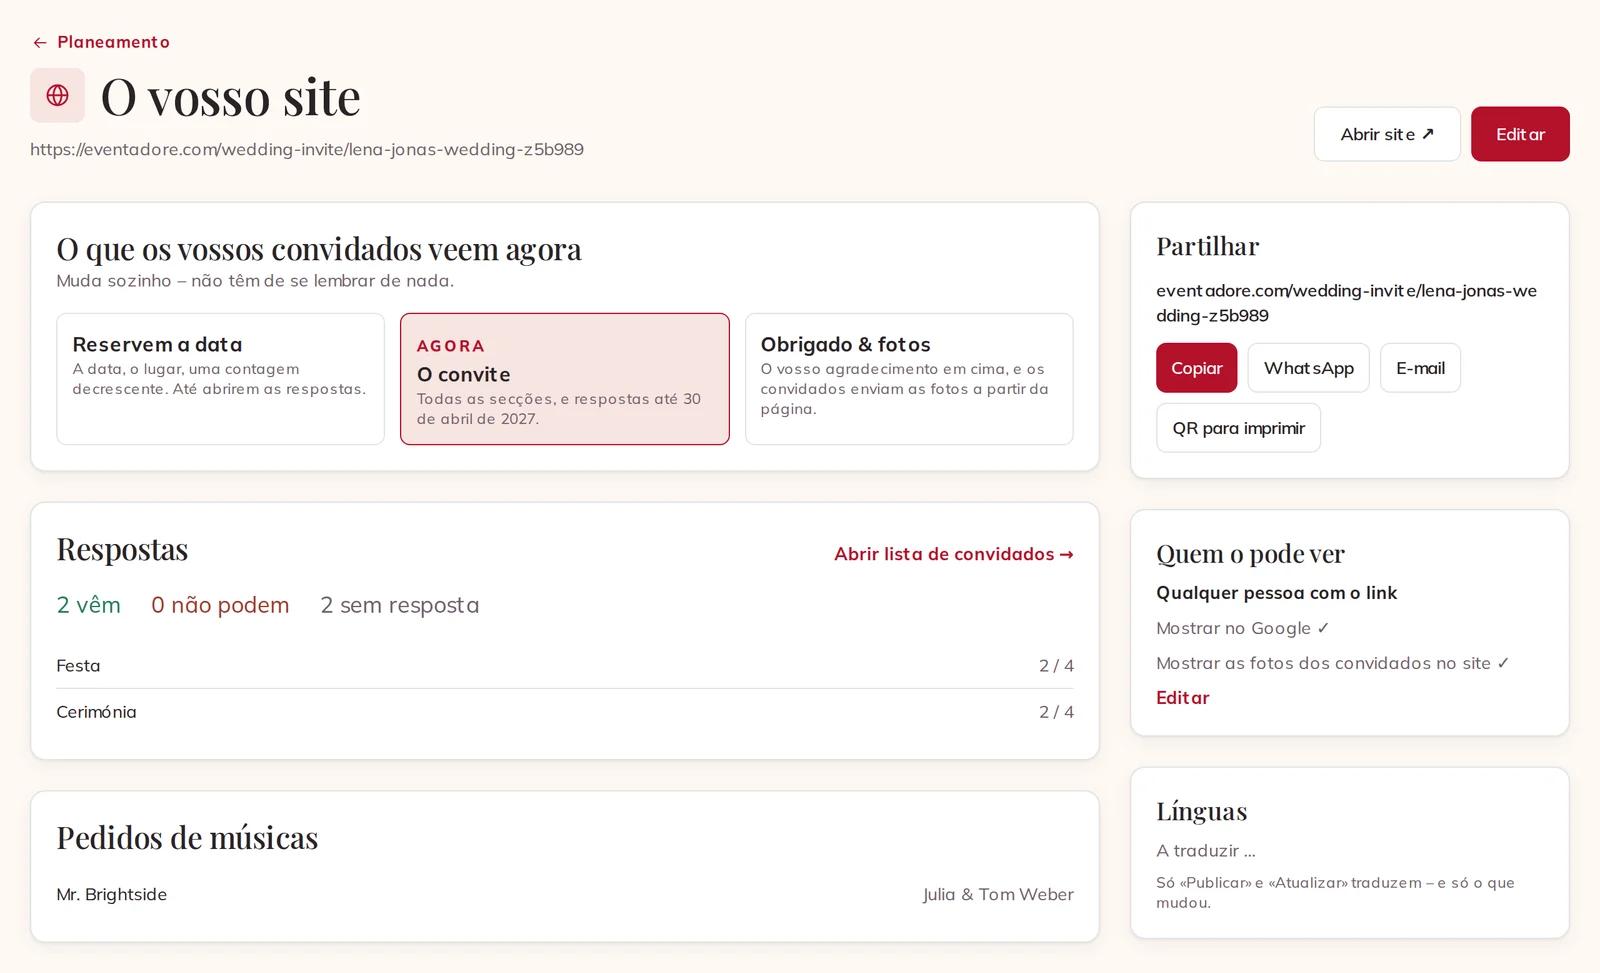This screenshot has height=973, width=1600.
Task: Click the site URL below the page title
Action: click(307, 149)
